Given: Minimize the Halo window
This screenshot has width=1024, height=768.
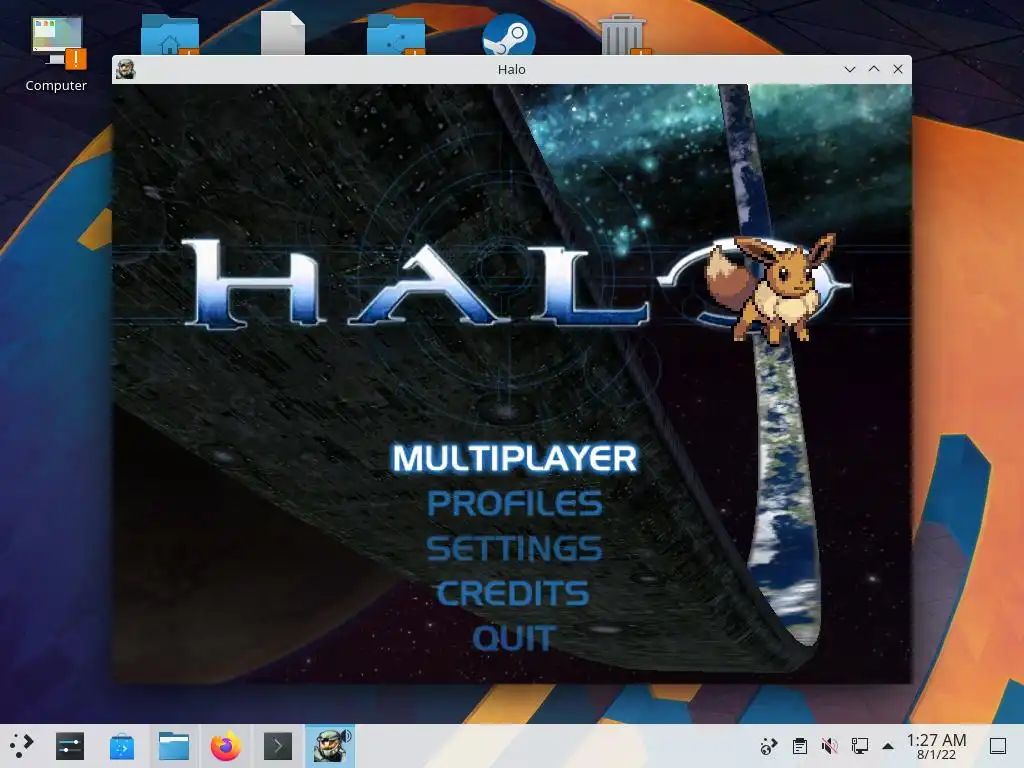Looking at the screenshot, I should coord(850,69).
